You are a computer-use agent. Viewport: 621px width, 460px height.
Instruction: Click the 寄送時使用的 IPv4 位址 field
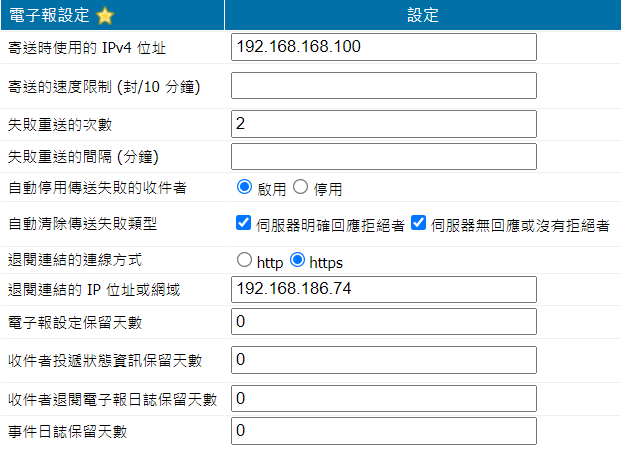383,47
